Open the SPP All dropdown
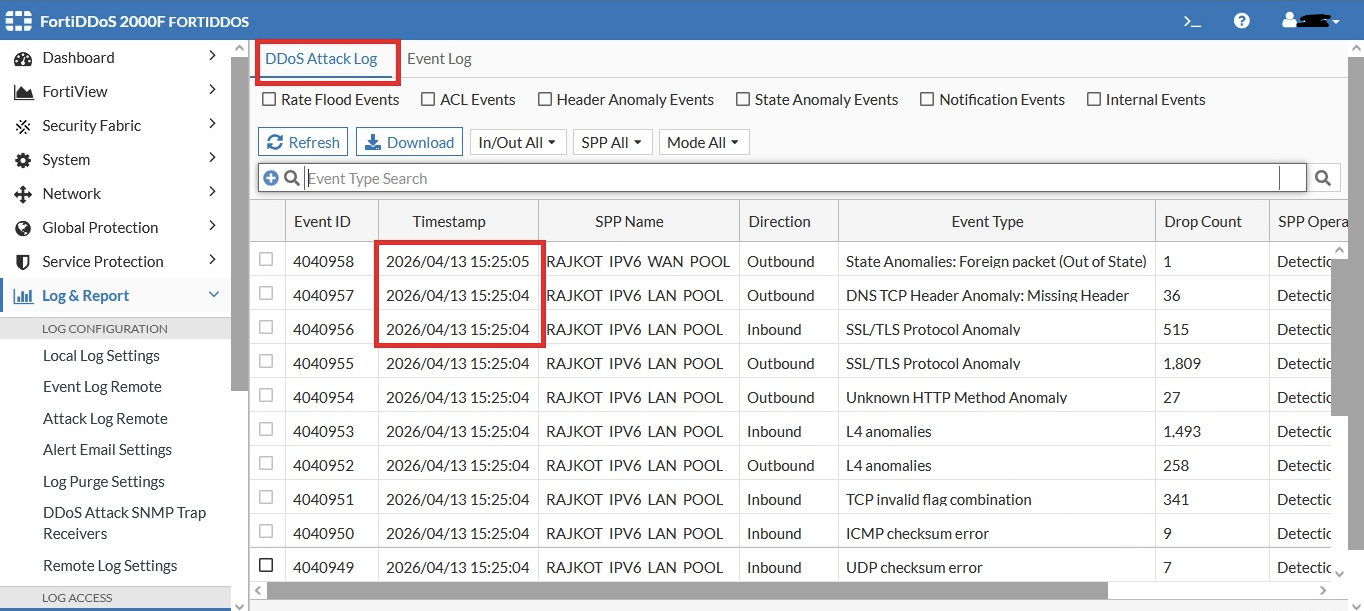 click(613, 142)
